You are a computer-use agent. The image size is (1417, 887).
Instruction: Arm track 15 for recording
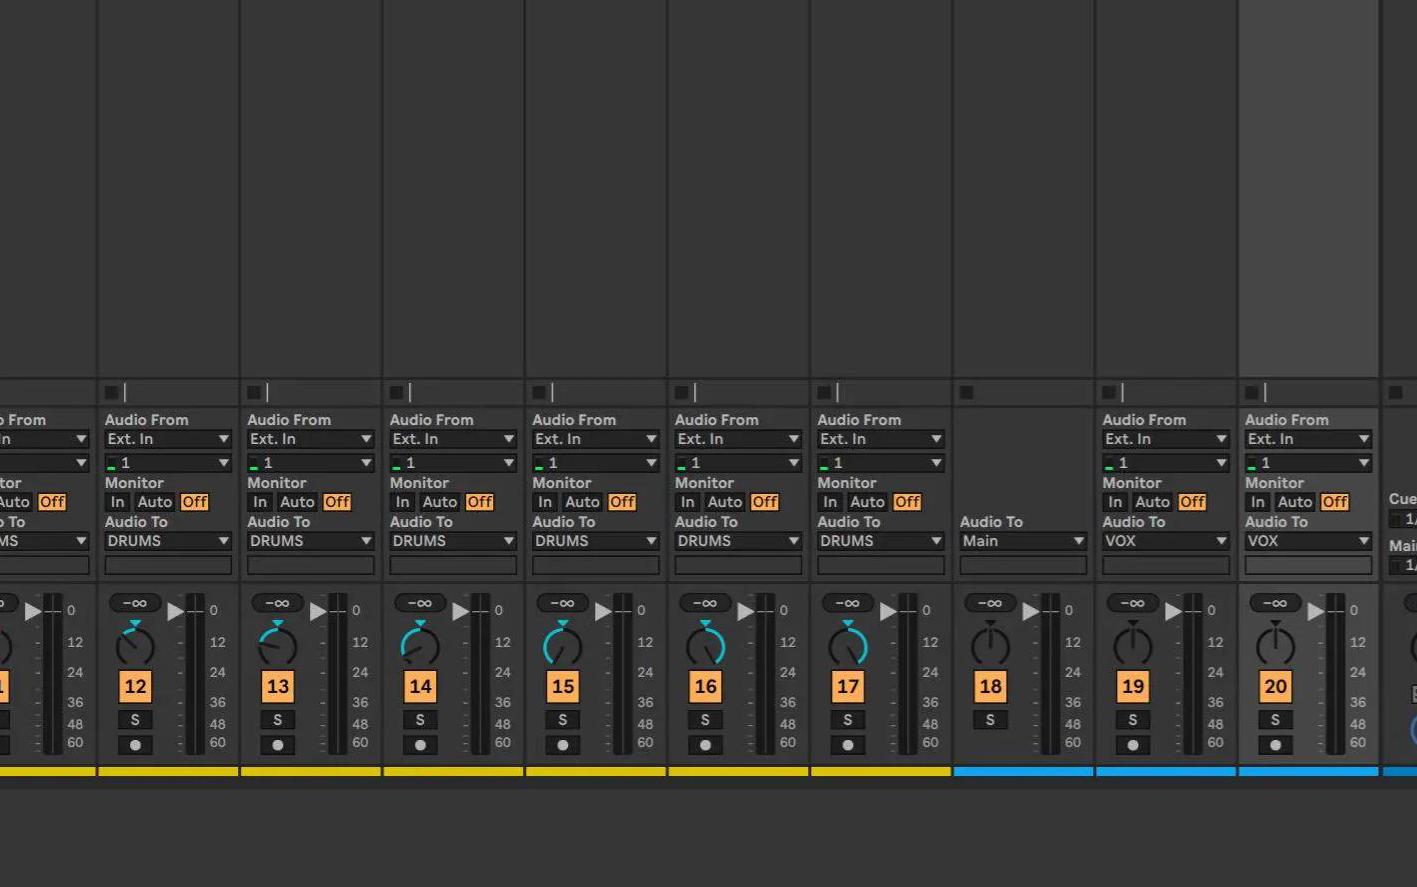pos(563,745)
